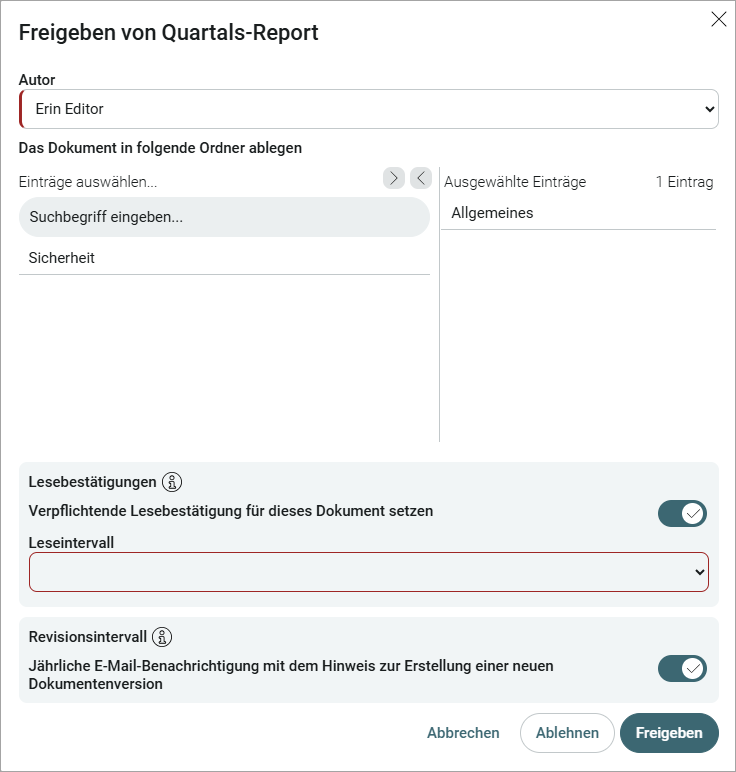Click the Jährliche E-Mail-Benachrichtigung label text
This screenshot has height=772, width=736.
click(x=291, y=675)
